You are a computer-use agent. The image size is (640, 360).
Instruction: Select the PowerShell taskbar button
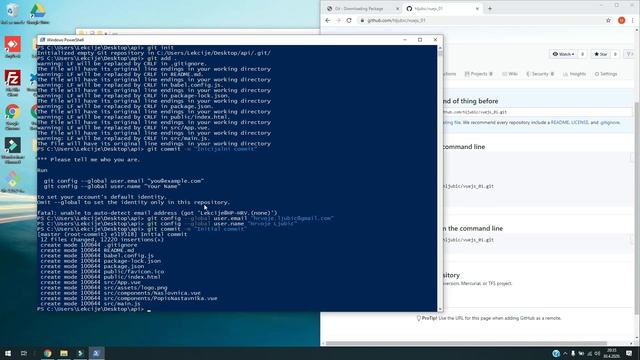96,353
